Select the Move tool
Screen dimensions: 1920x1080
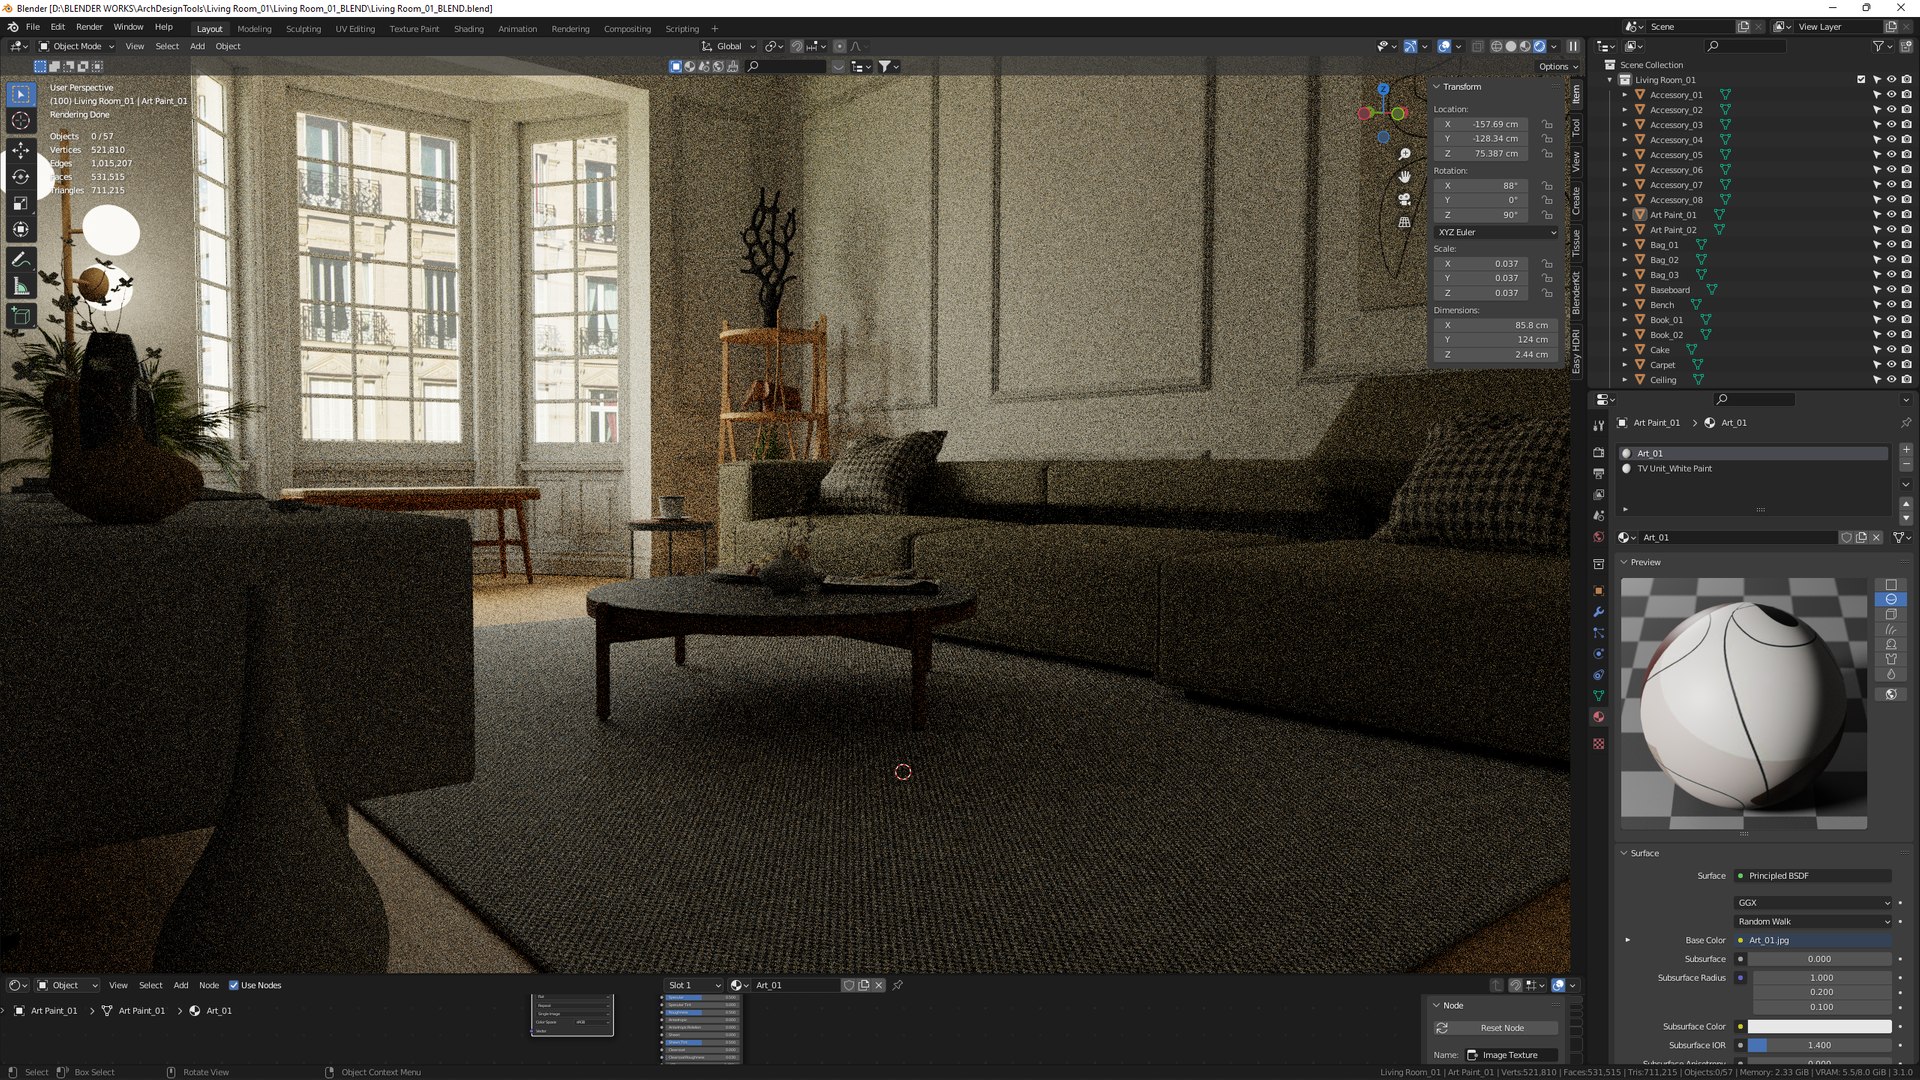click(x=21, y=150)
